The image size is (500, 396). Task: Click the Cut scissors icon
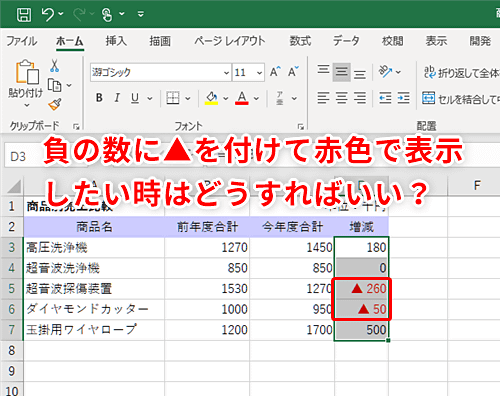pyautogui.click(x=54, y=66)
